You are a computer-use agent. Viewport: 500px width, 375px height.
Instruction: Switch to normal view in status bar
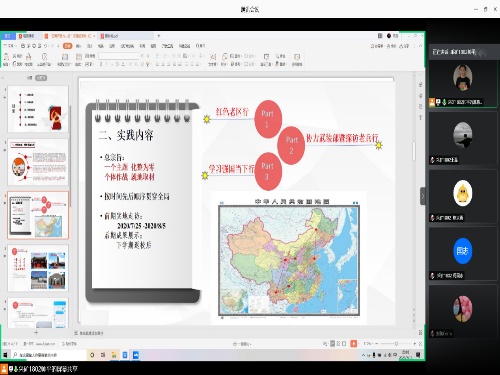point(332,343)
